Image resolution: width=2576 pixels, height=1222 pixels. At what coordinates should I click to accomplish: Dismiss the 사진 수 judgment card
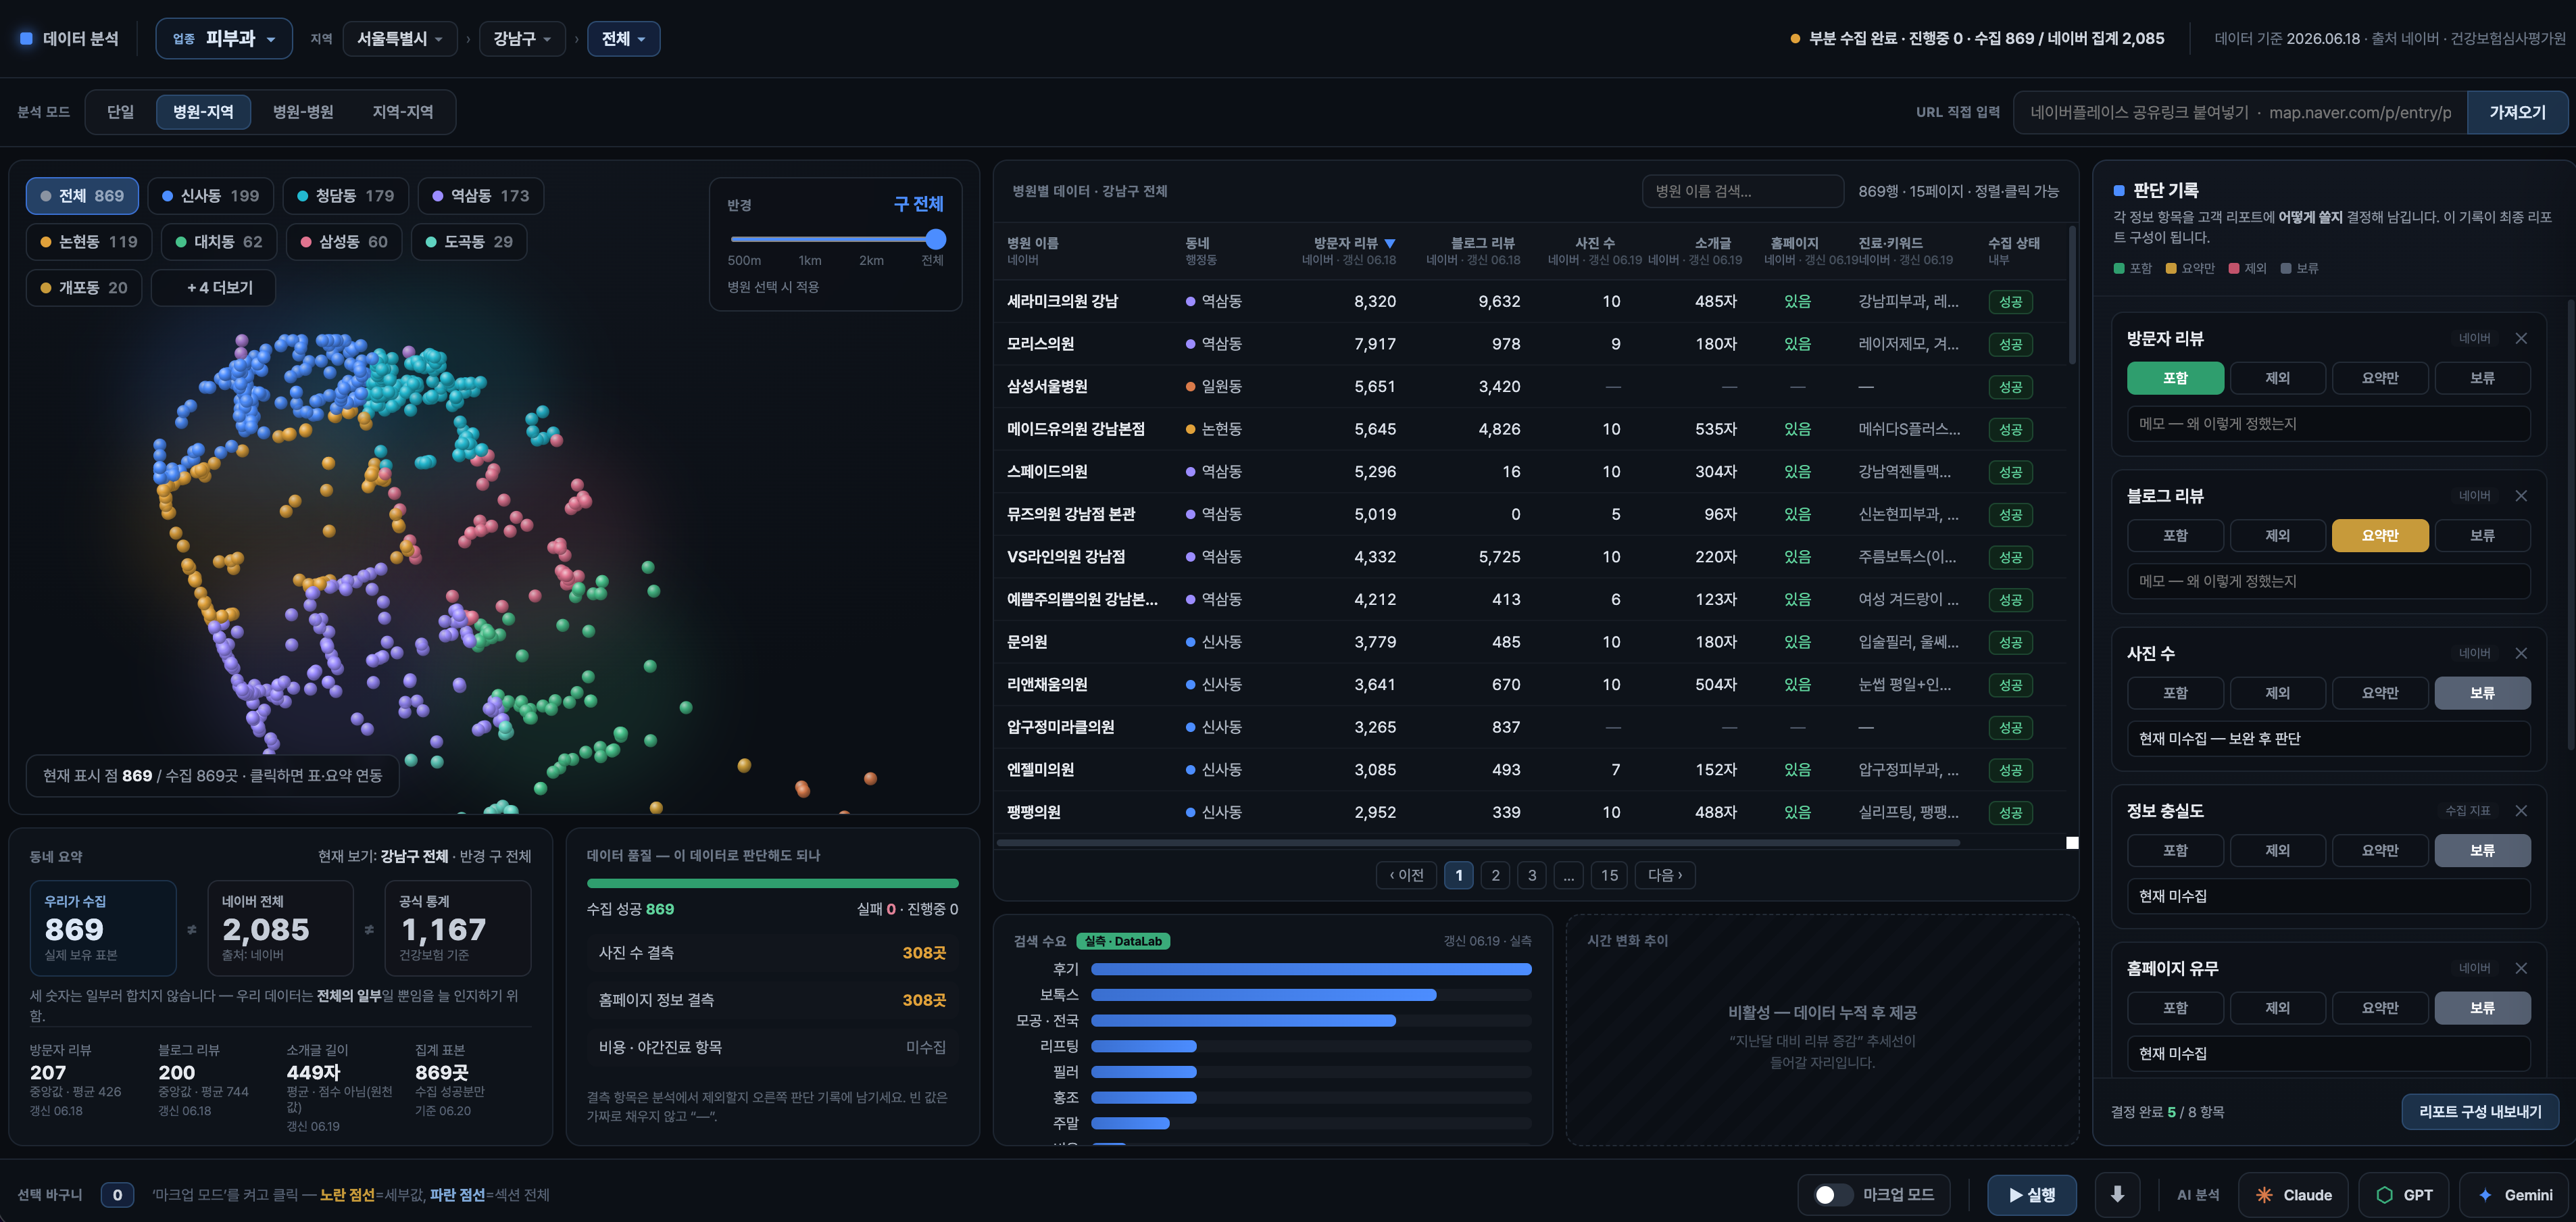pyautogui.click(x=2521, y=653)
